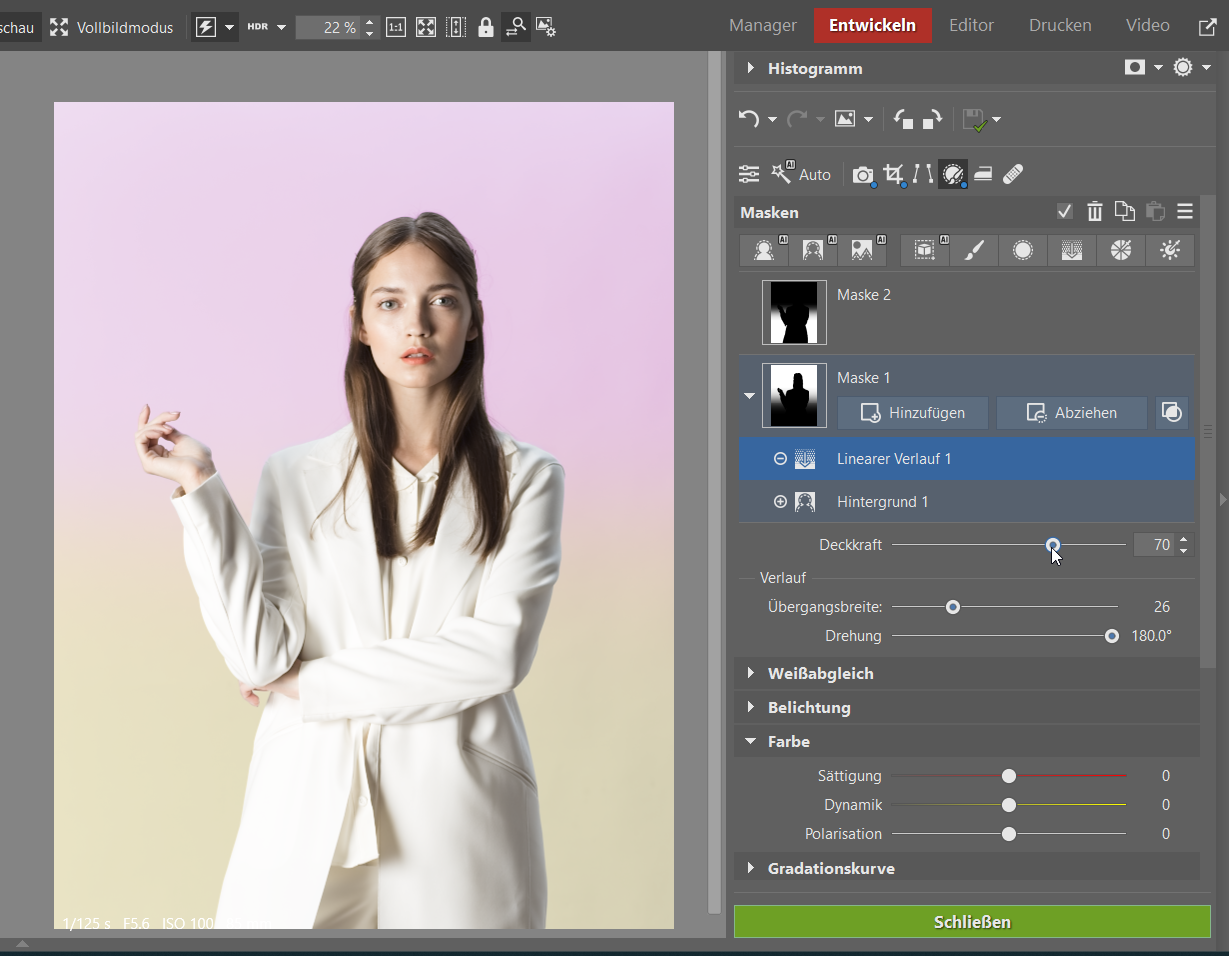Open the Editor tab
This screenshot has width=1229, height=956.
[x=971, y=26]
